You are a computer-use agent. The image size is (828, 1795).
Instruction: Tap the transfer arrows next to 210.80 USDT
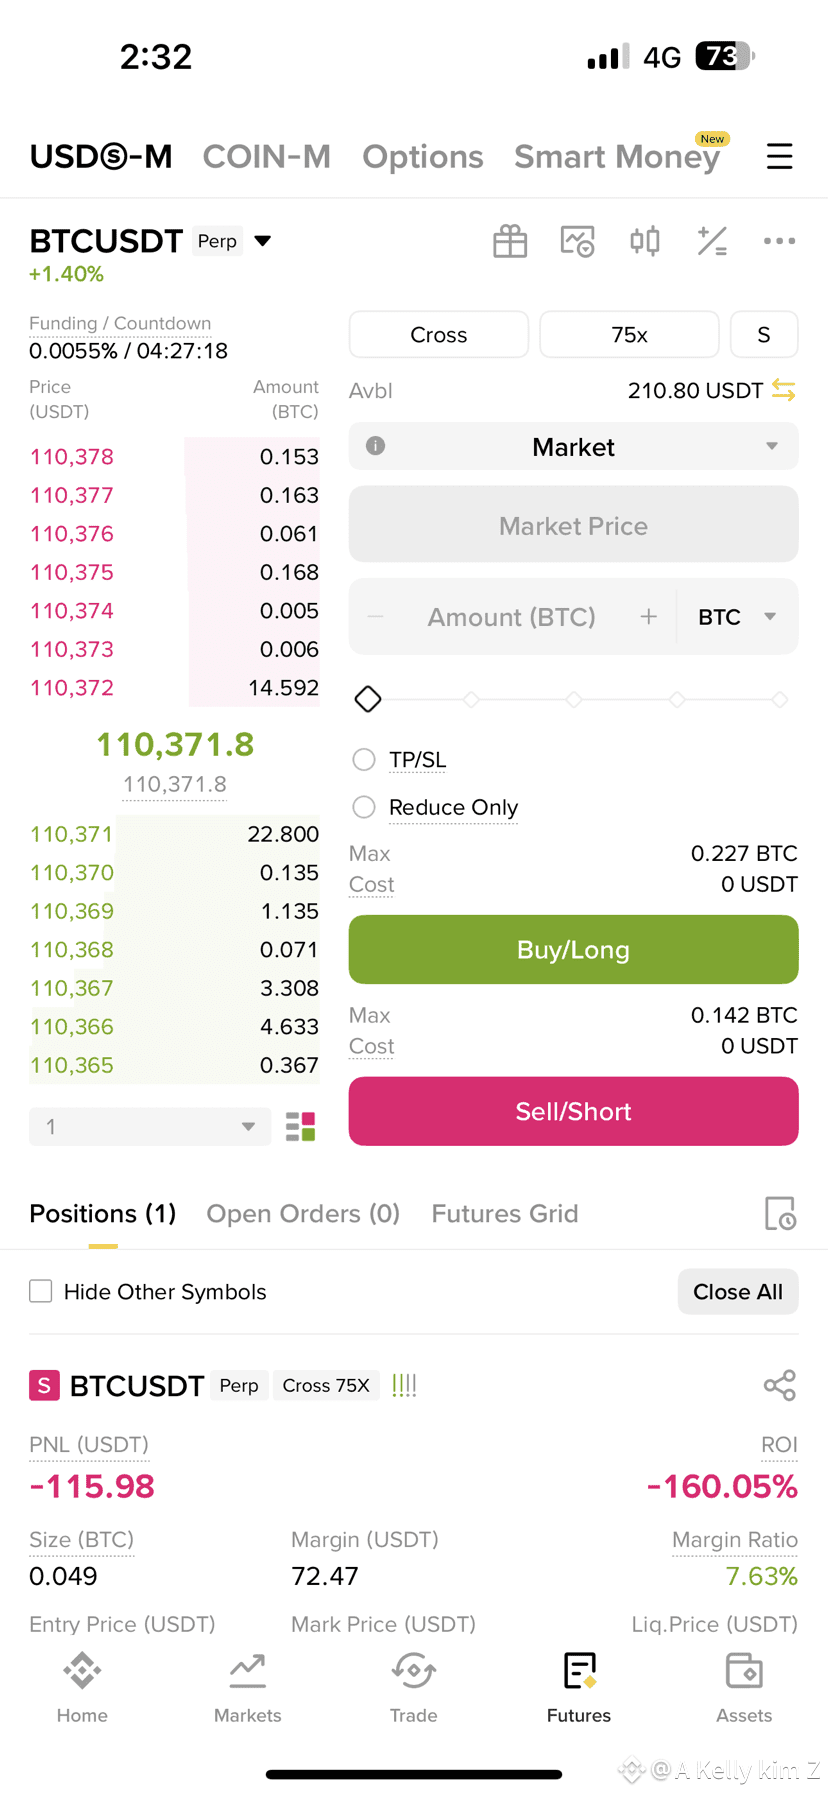[784, 390]
